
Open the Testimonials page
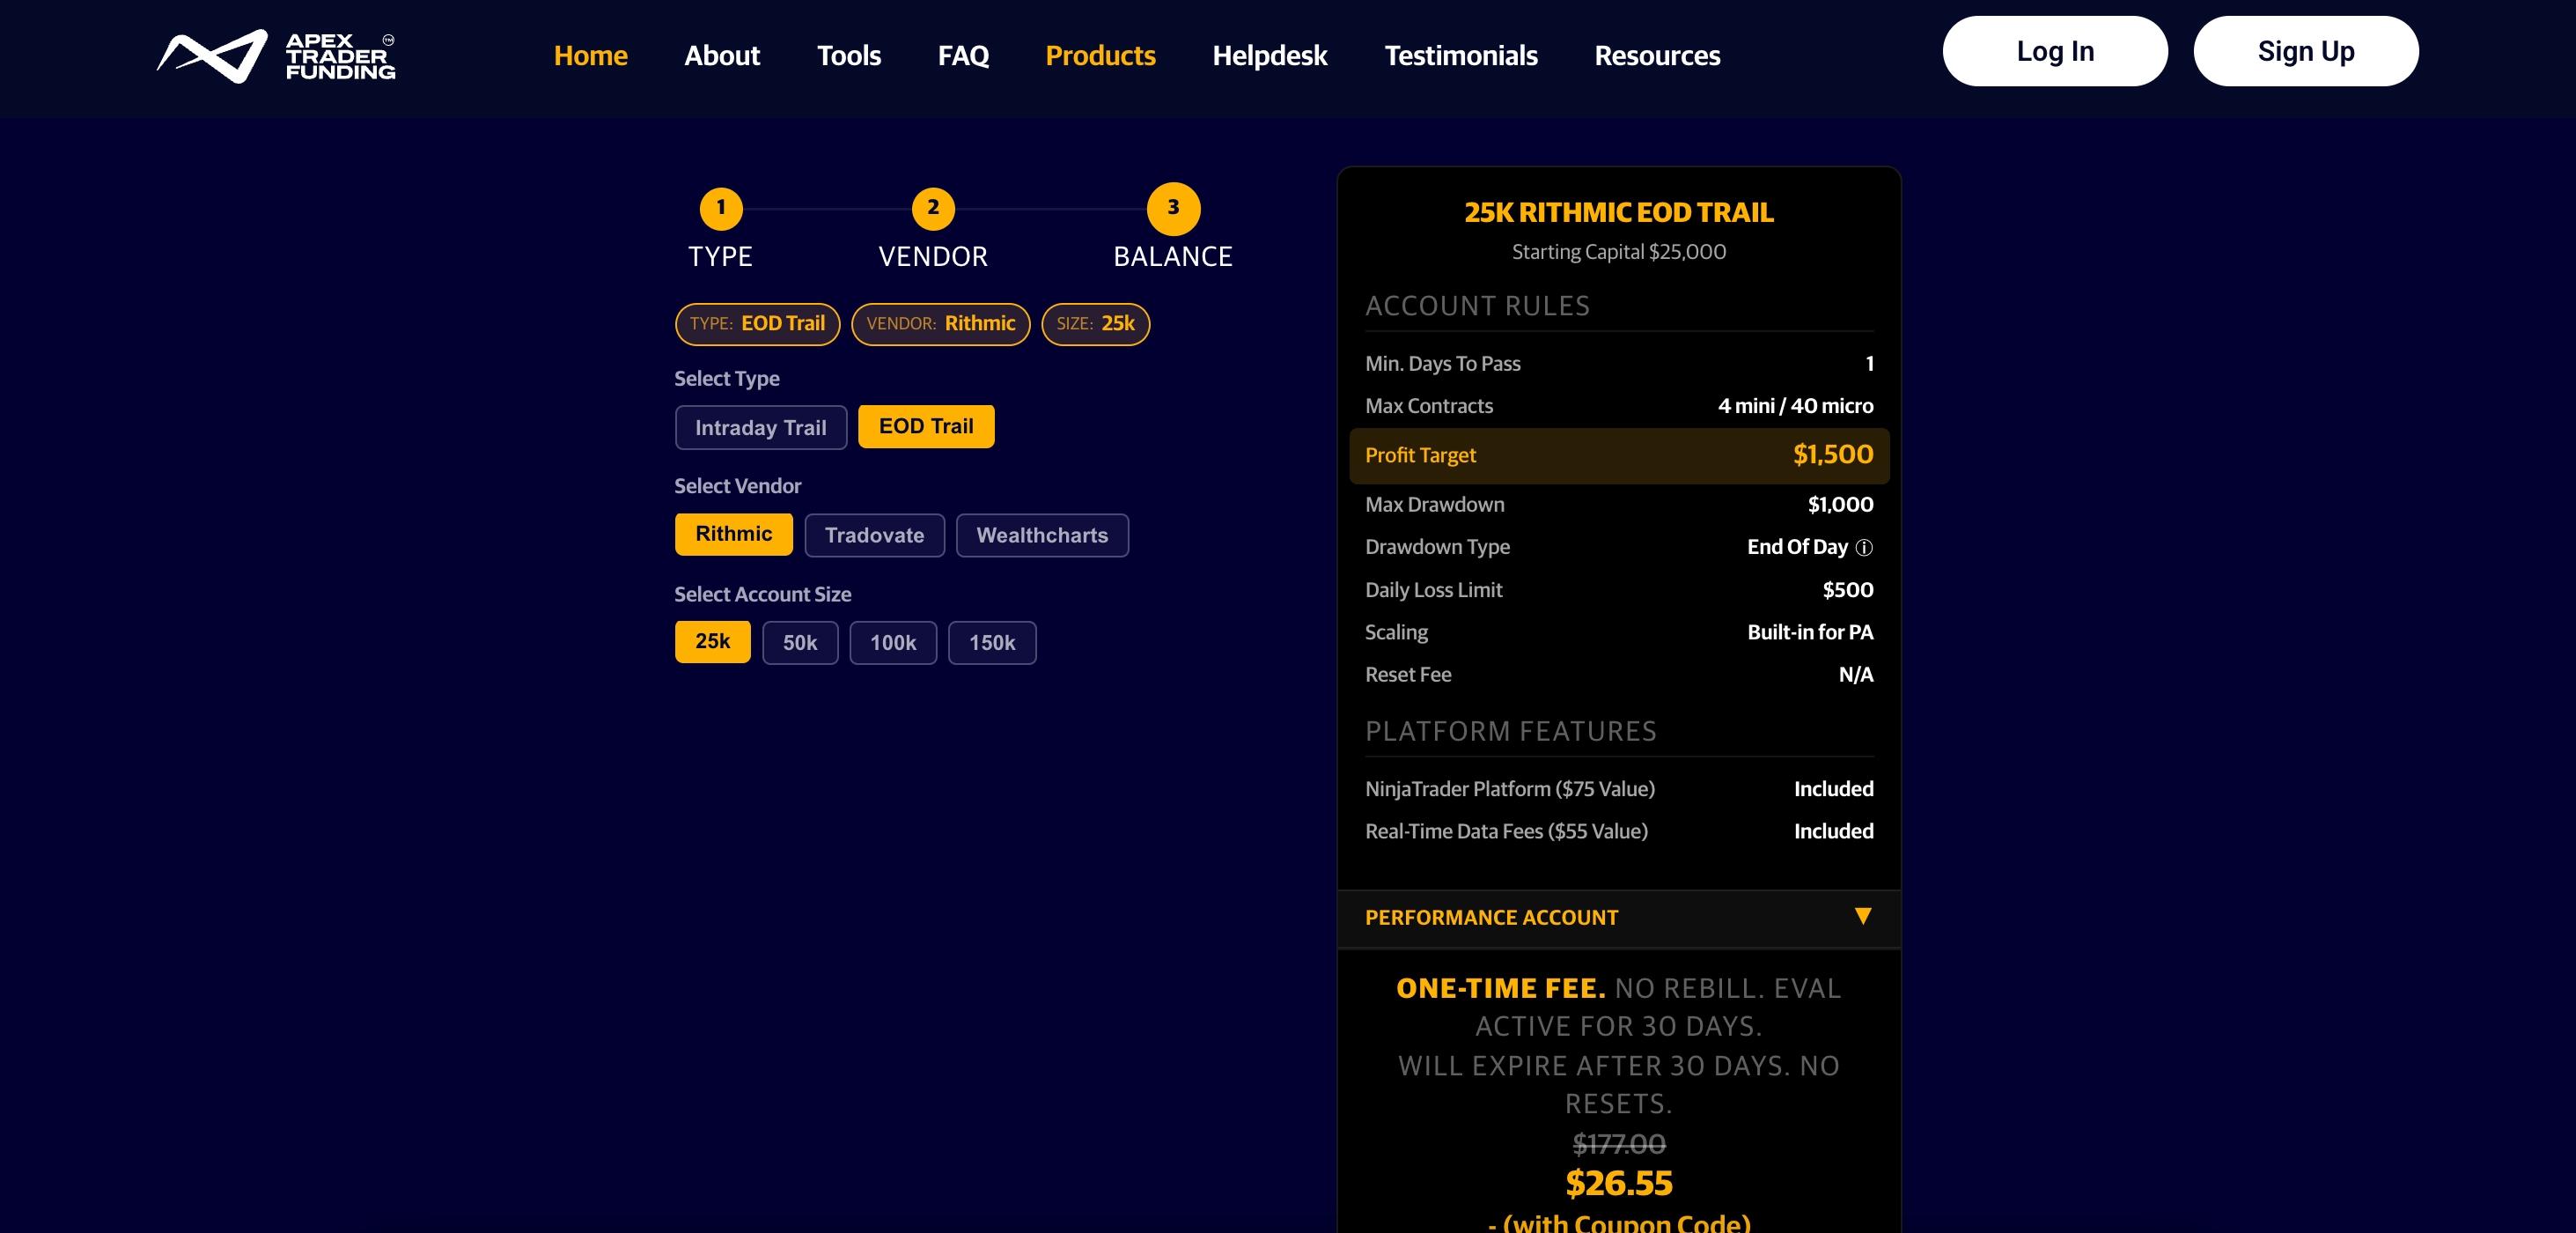point(1461,55)
